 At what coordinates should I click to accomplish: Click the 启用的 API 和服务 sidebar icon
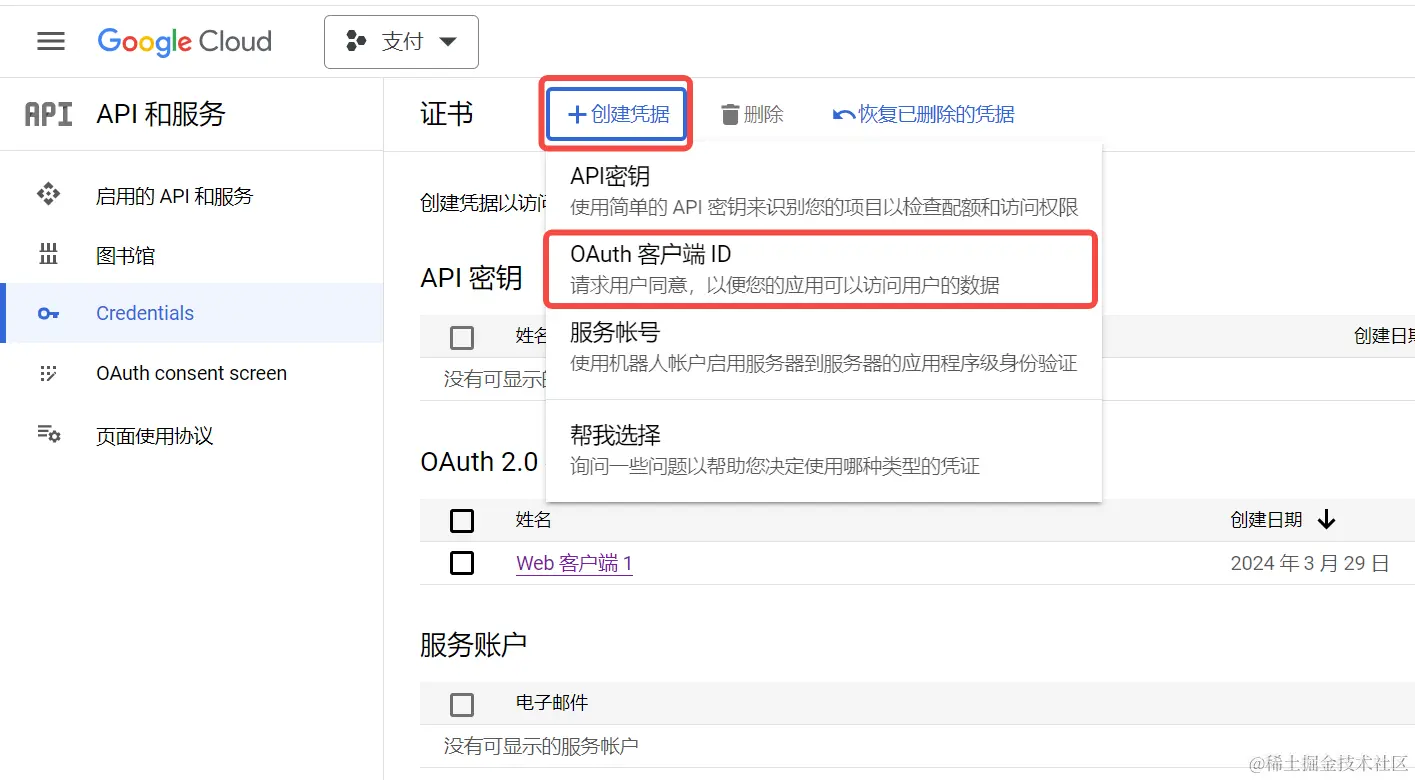click(48, 195)
